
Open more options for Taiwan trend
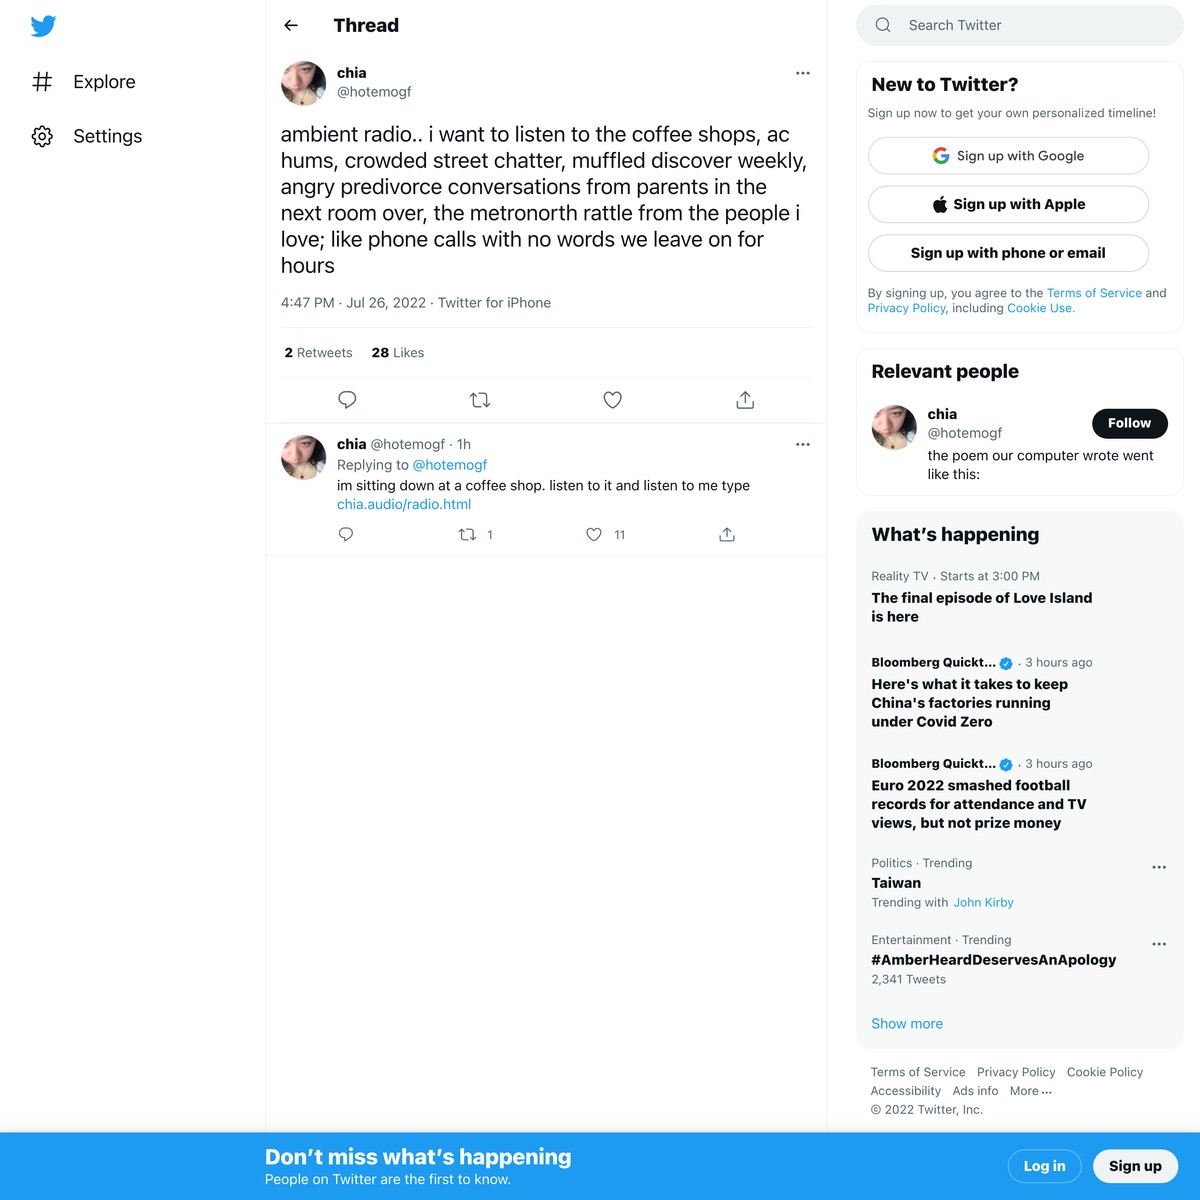[x=1159, y=867]
